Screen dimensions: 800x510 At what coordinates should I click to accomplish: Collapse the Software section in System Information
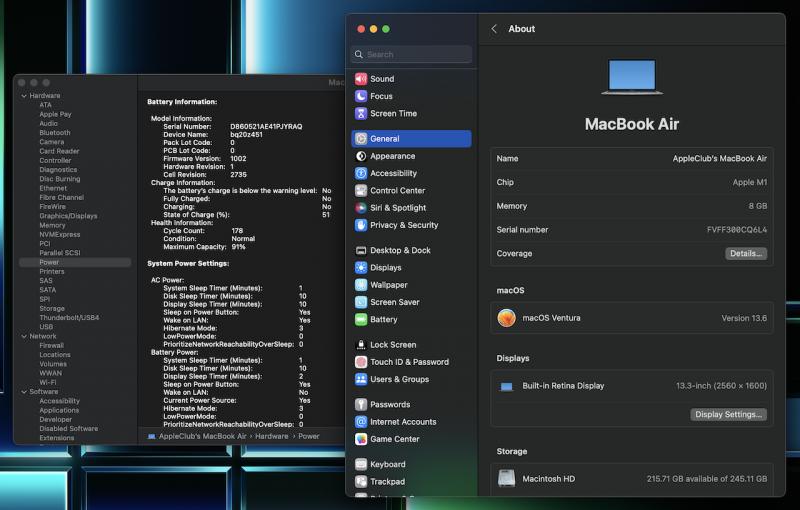(24, 392)
